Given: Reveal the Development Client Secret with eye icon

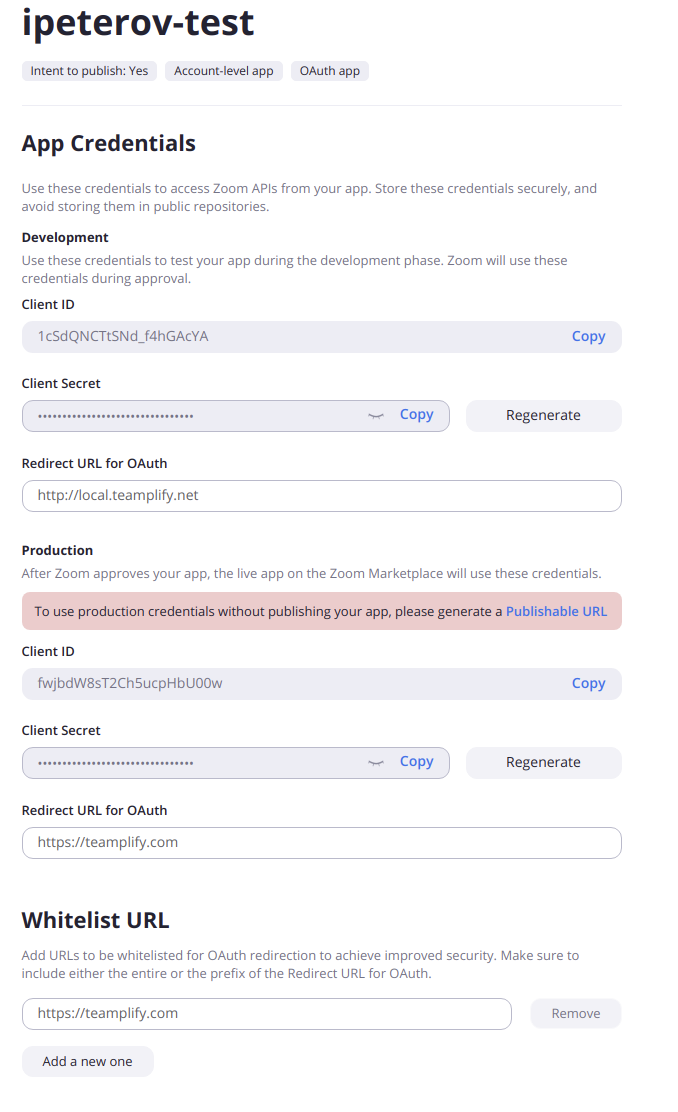Looking at the screenshot, I should 376,415.
